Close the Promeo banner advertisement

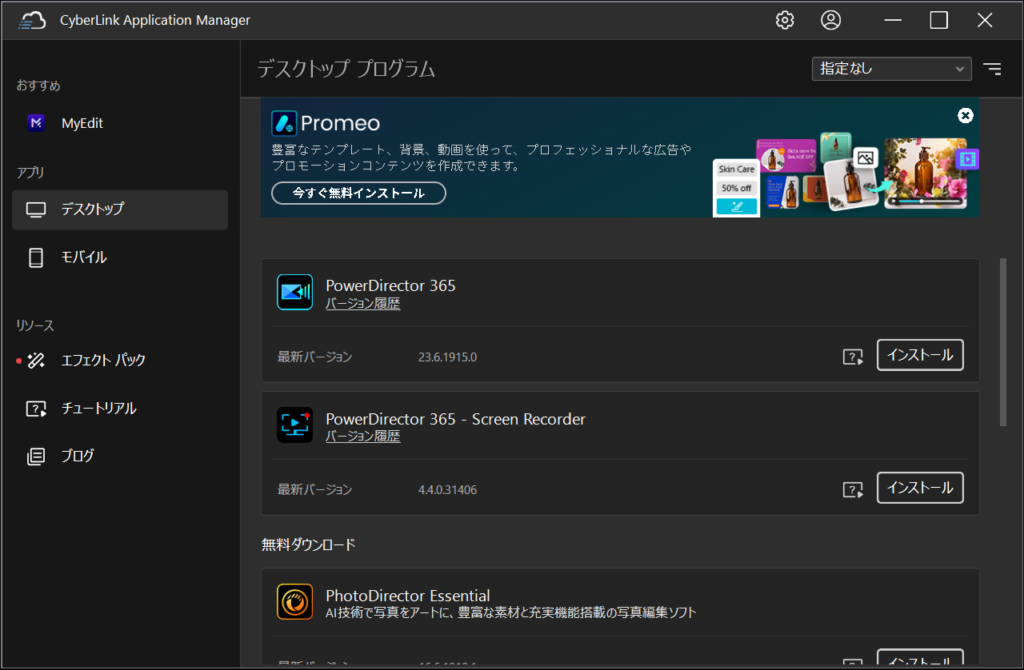(965, 115)
